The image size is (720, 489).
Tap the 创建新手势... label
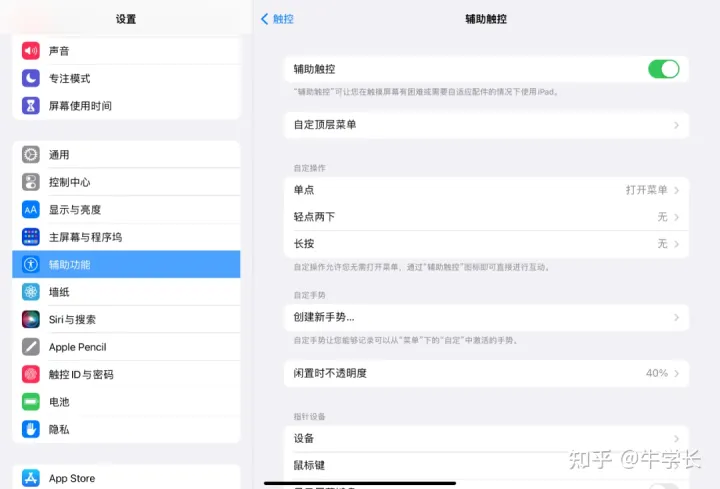click(324, 317)
